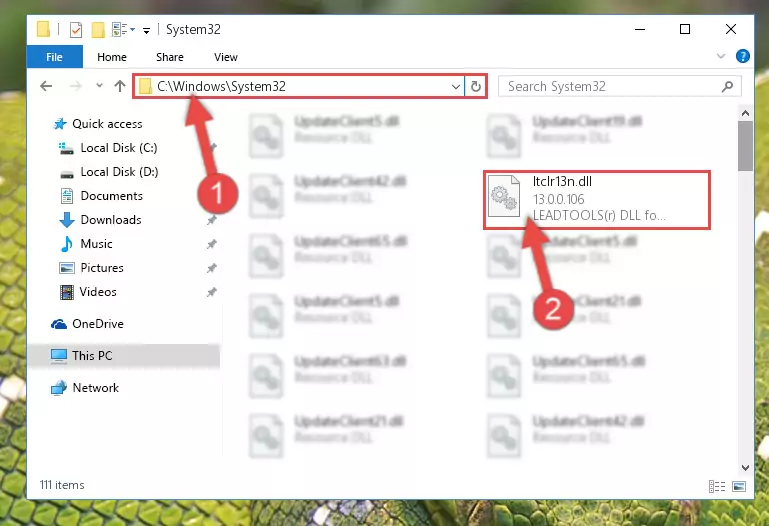
Task: Switch to the Share ribbon tab
Action: pyautogui.click(x=170, y=57)
